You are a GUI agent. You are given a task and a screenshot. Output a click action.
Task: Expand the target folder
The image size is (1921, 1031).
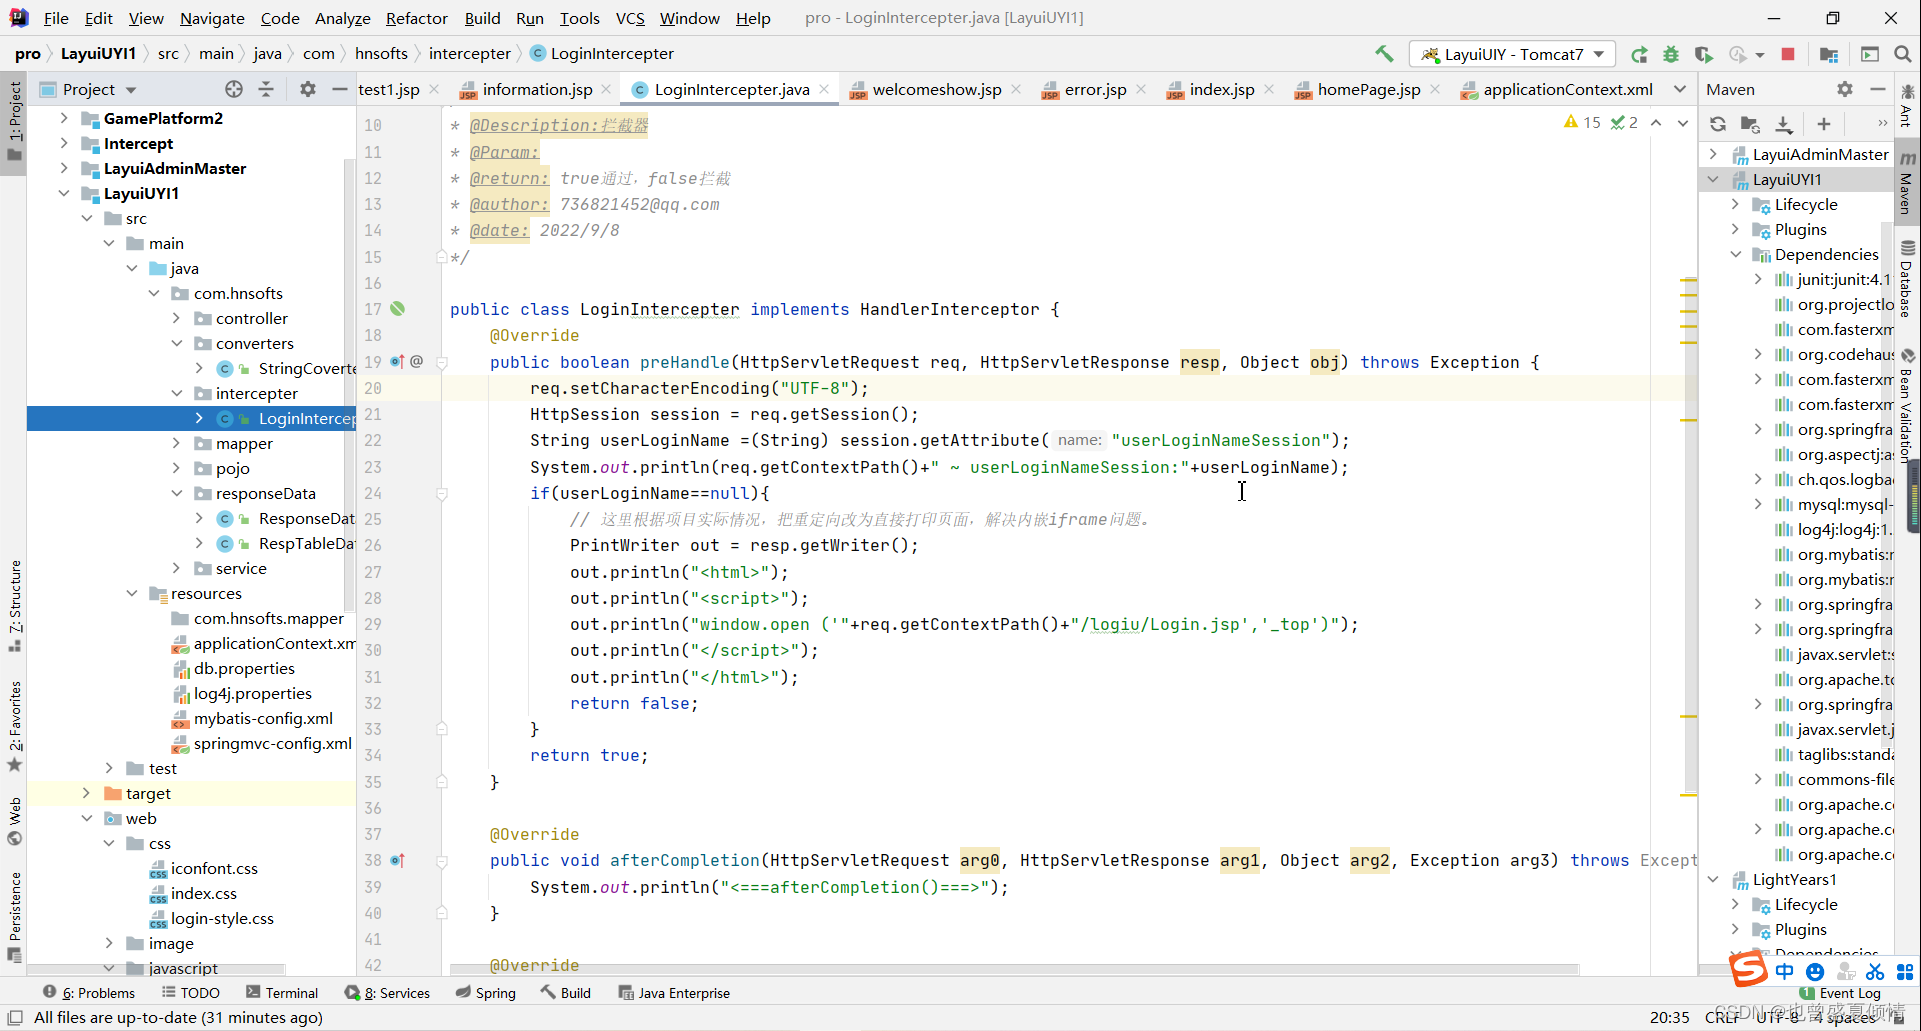point(86,793)
